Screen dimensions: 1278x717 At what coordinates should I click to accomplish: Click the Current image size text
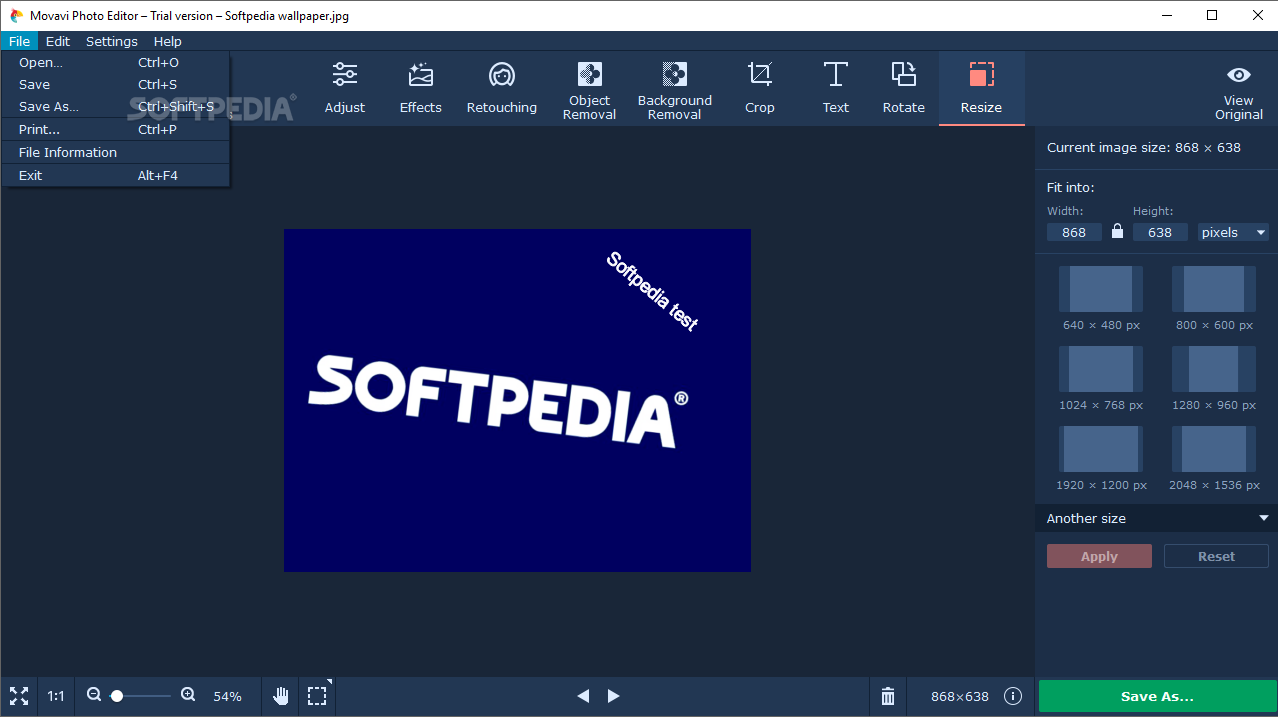(x=1144, y=147)
